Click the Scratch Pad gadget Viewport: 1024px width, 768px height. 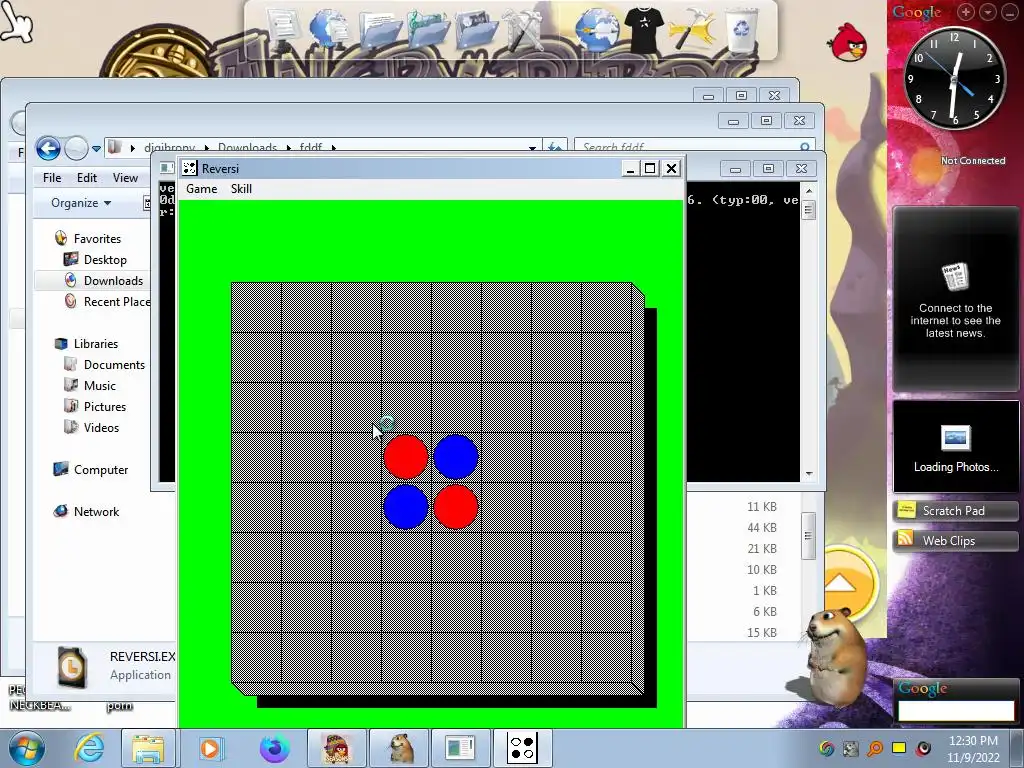[x=955, y=511]
